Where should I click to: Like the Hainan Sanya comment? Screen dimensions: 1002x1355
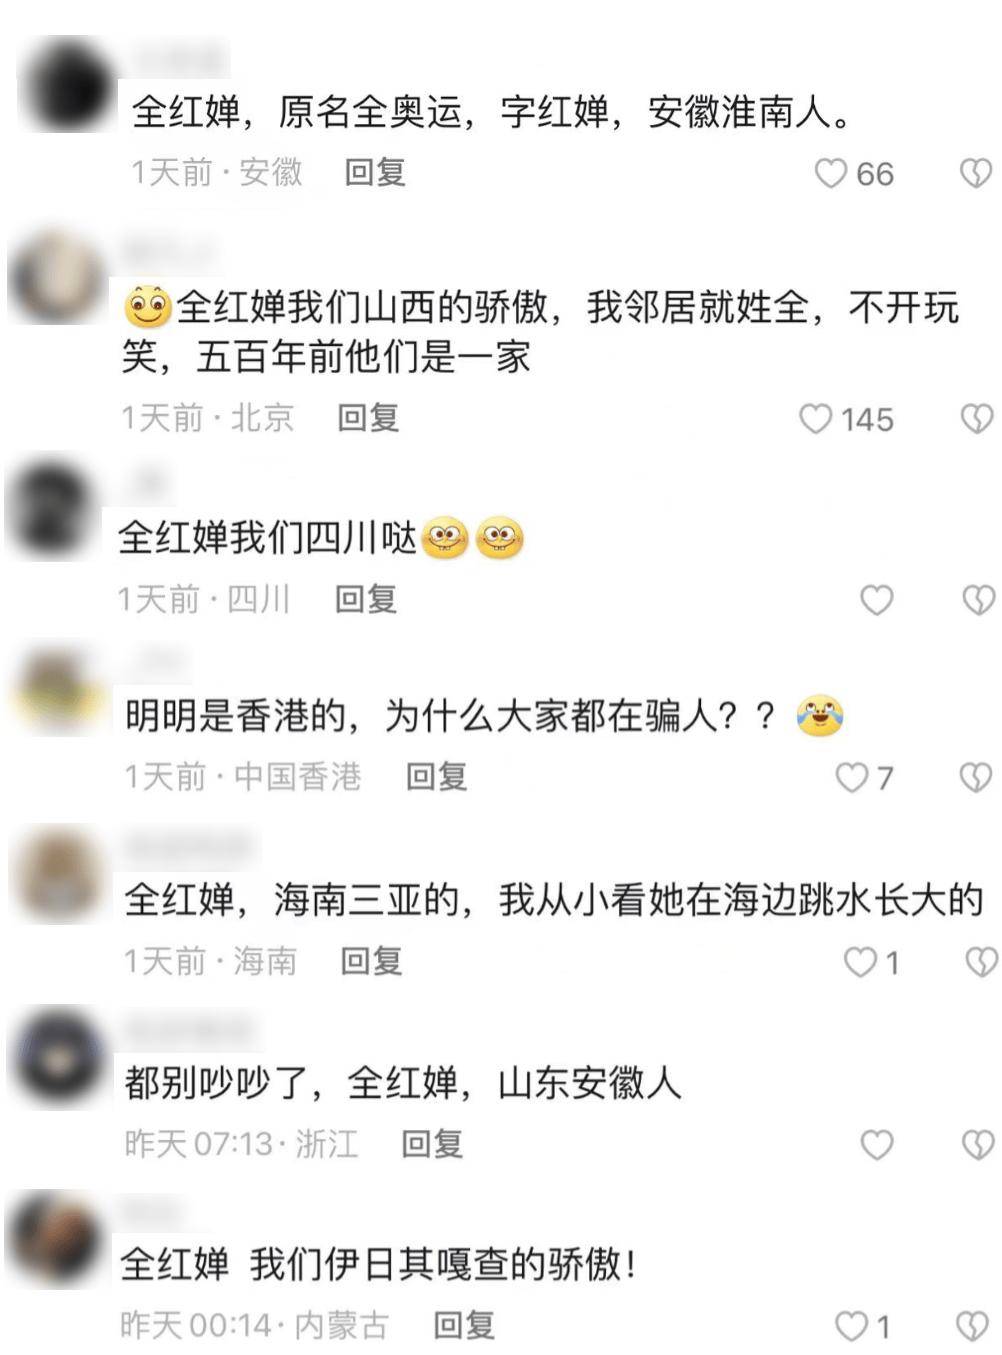pyautogui.click(x=860, y=962)
